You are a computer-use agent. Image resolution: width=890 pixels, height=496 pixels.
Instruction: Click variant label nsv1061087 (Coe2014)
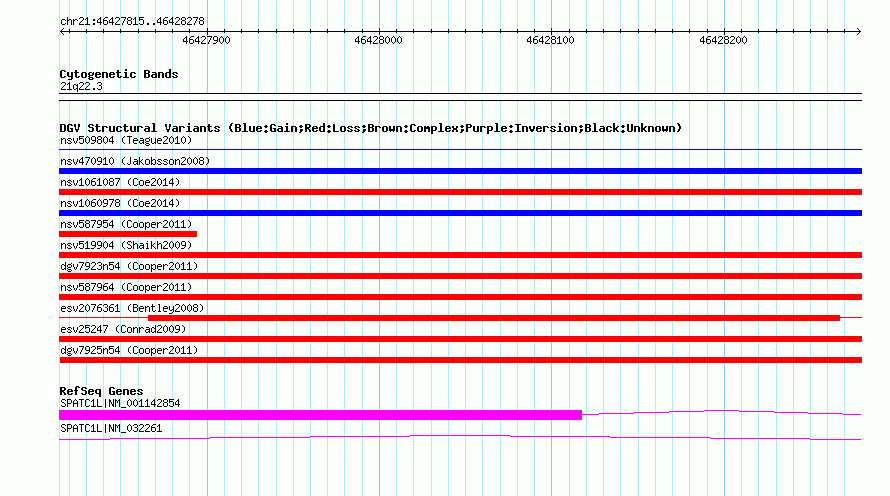coord(120,182)
